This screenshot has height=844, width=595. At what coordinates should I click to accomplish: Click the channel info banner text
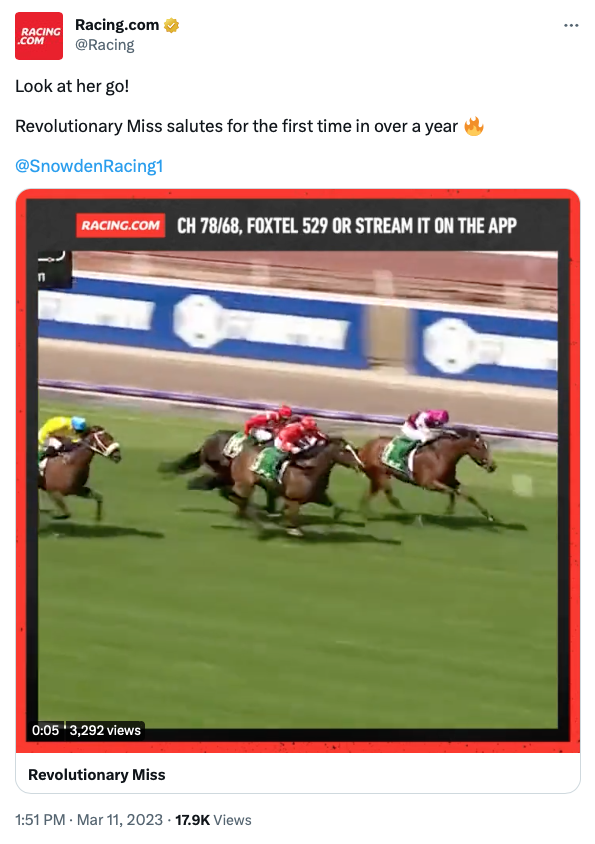tap(347, 226)
